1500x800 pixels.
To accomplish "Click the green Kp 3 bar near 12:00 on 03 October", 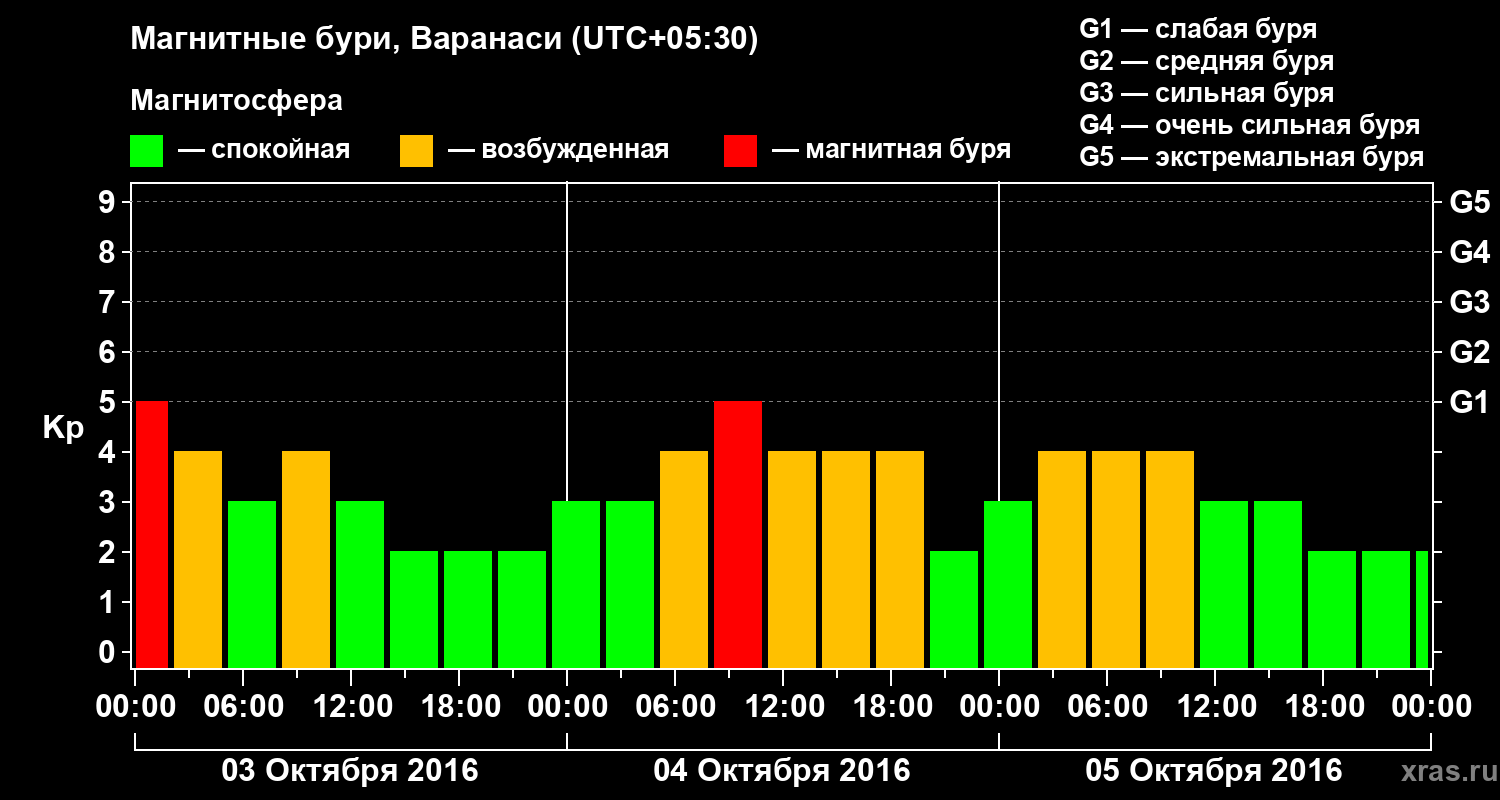I will tap(360, 584).
